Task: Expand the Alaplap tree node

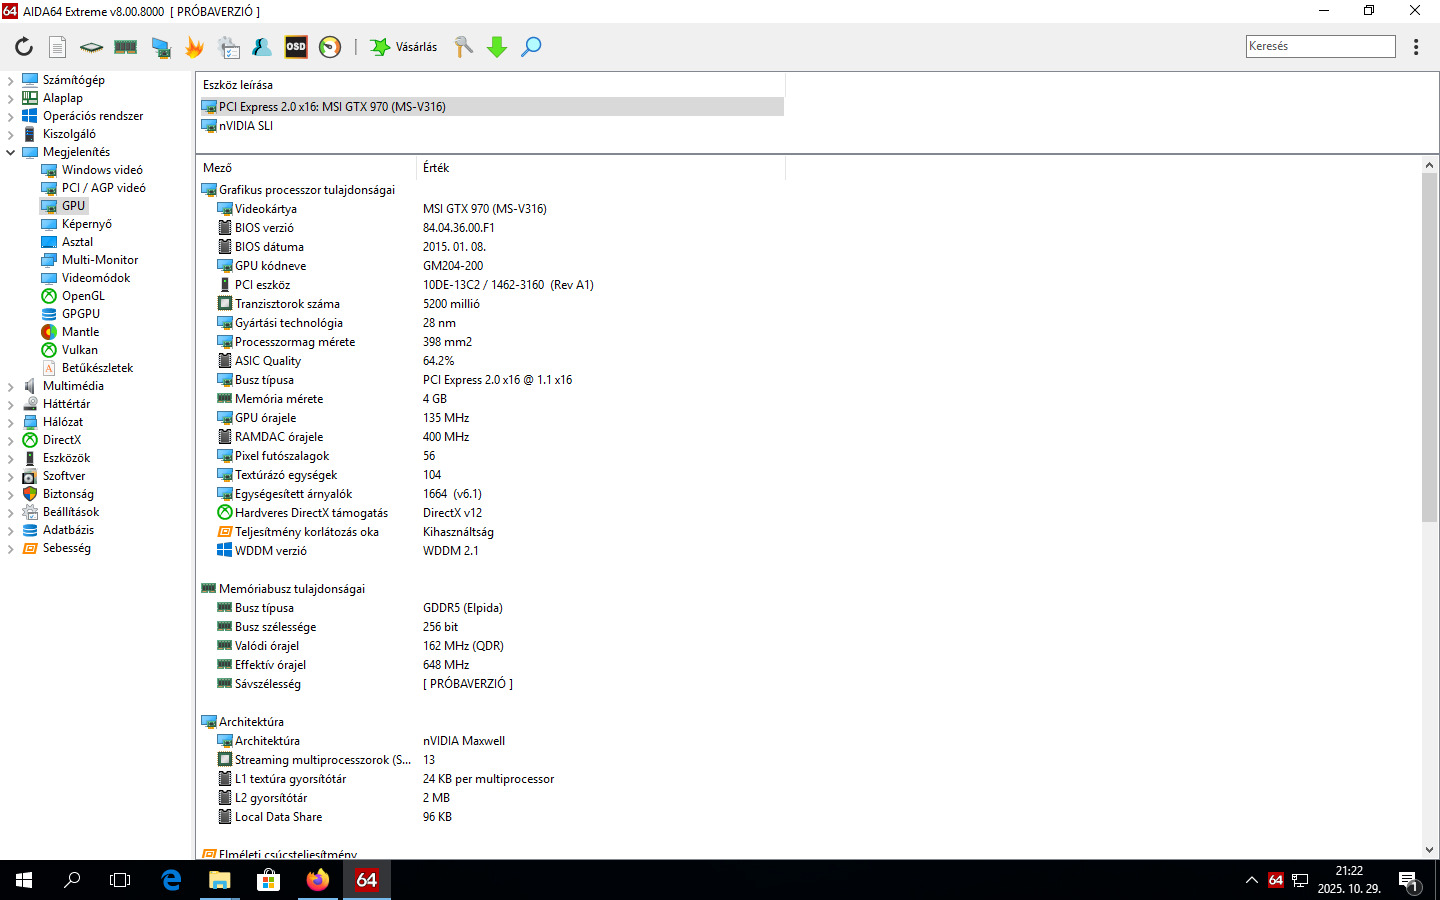Action: click(x=11, y=98)
